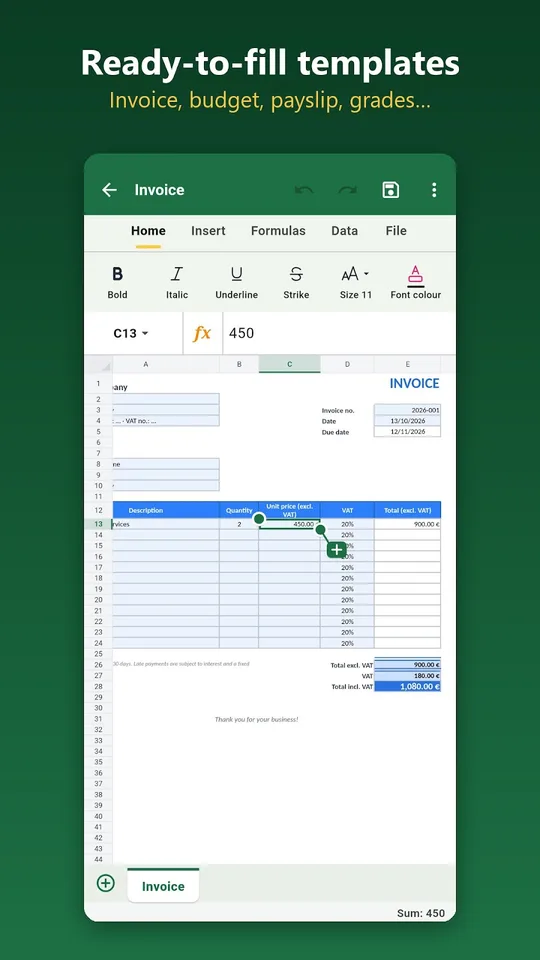The width and height of the screenshot is (540, 960).
Task: Click the Sum: 450 status text
Action: tap(421, 913)
